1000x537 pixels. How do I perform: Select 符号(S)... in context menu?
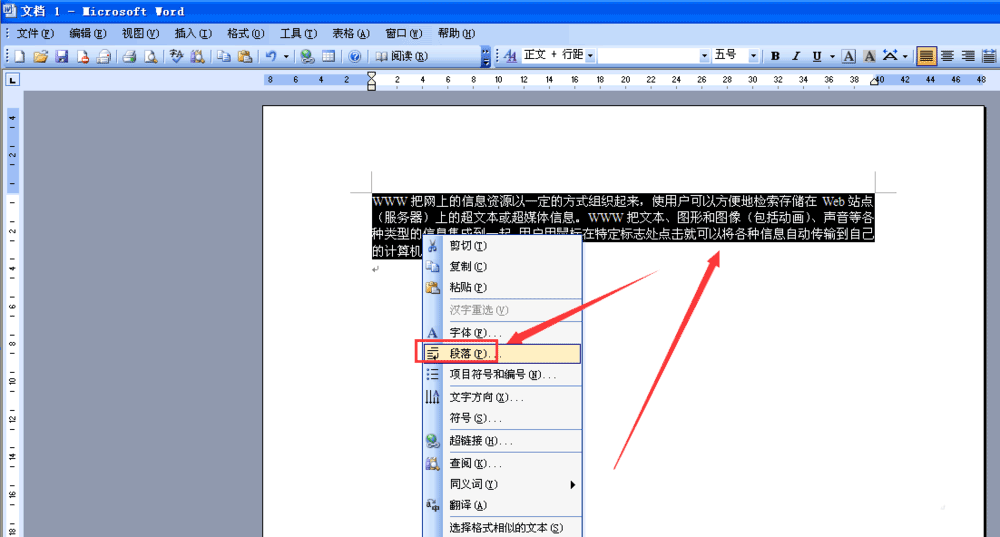(503, 418)
